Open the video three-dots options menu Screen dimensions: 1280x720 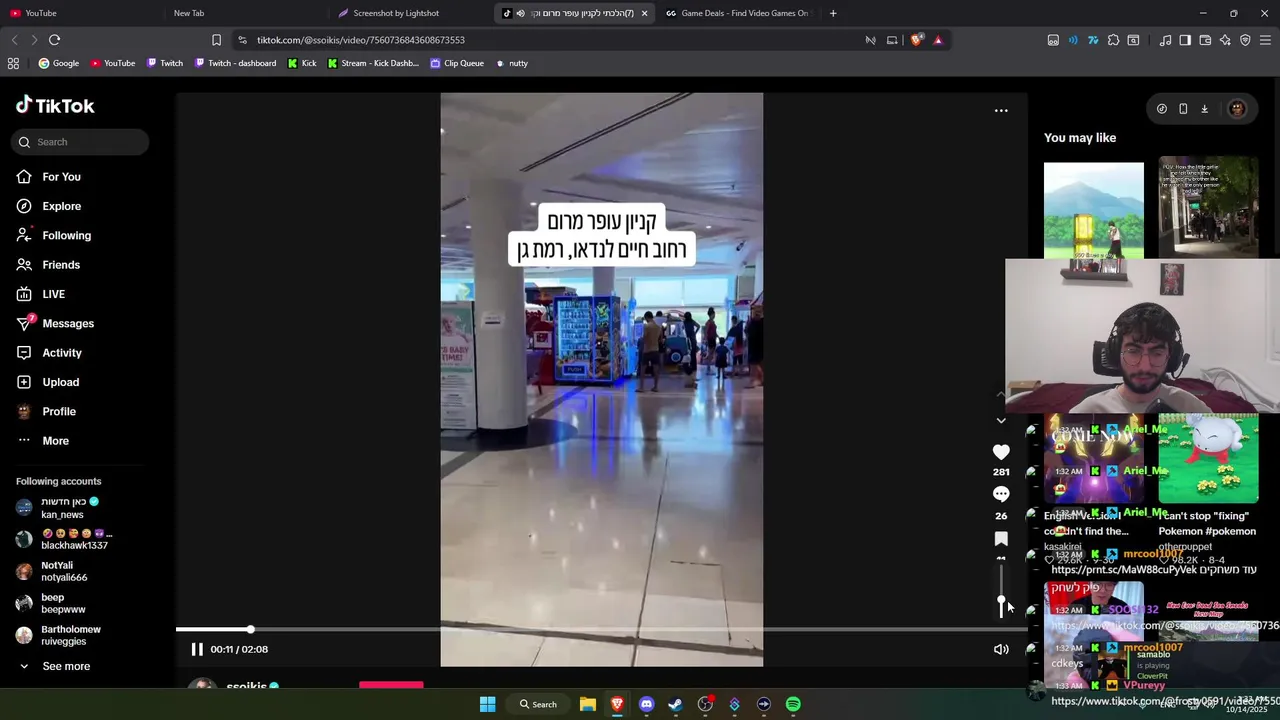pyautogui.click(x=1001, y=111)
